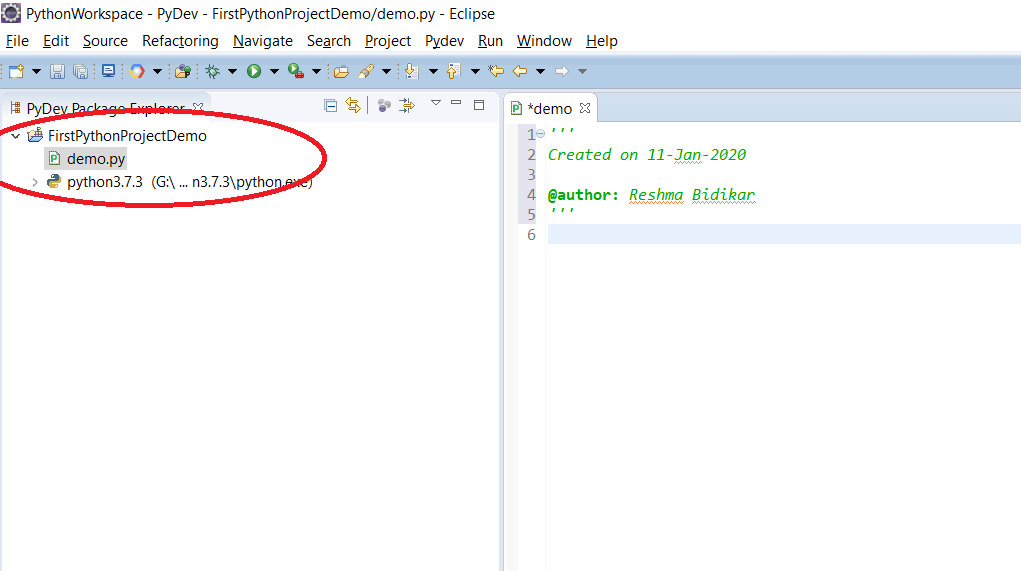
Task: Open the Run button dropdown arrow
Action: pyautogui.click(x=273, y=71)
